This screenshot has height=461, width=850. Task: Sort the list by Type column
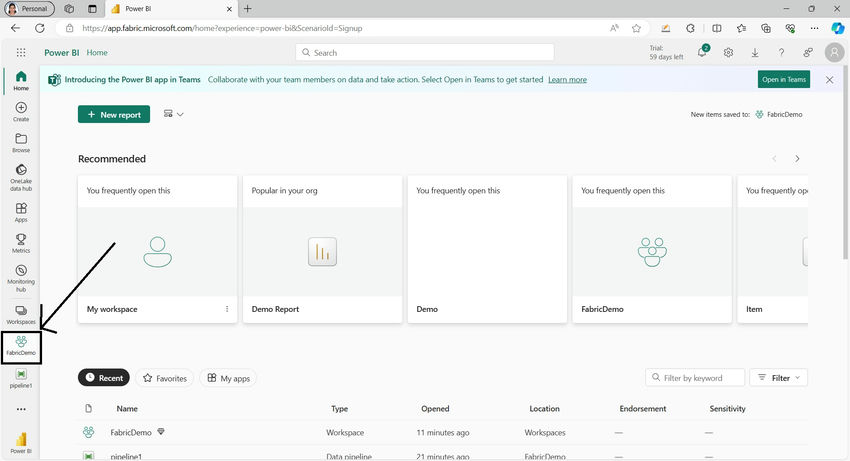pos(339,408)
